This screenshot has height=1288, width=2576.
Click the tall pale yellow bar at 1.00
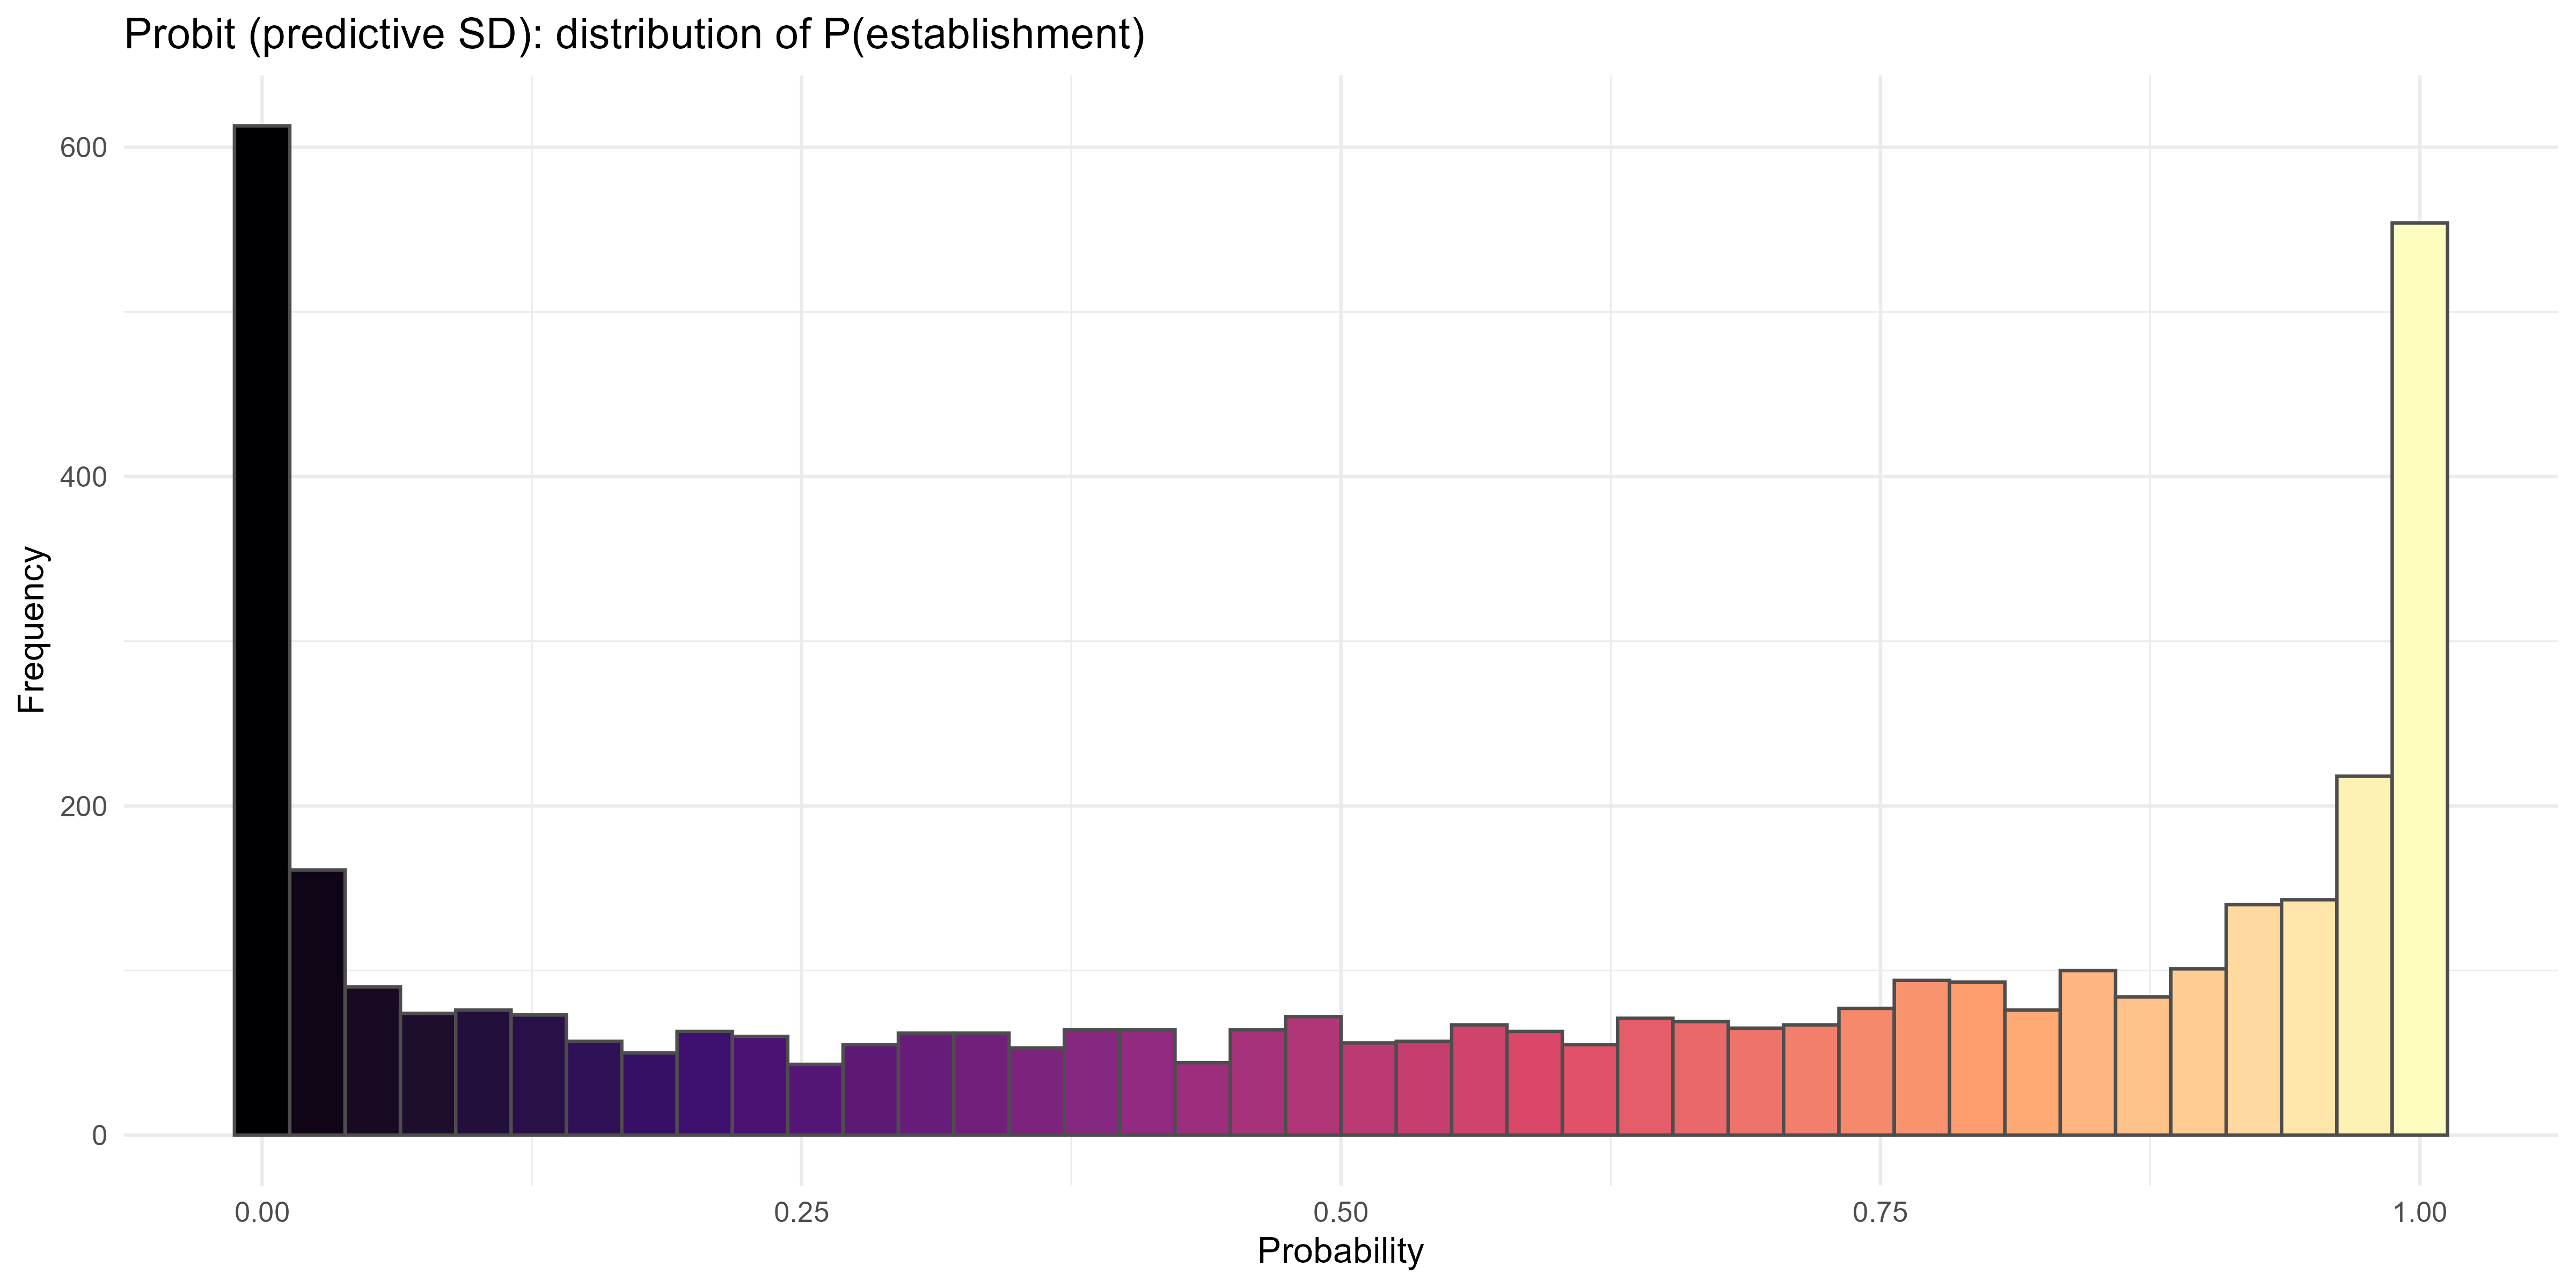(x=2419, y=680)
